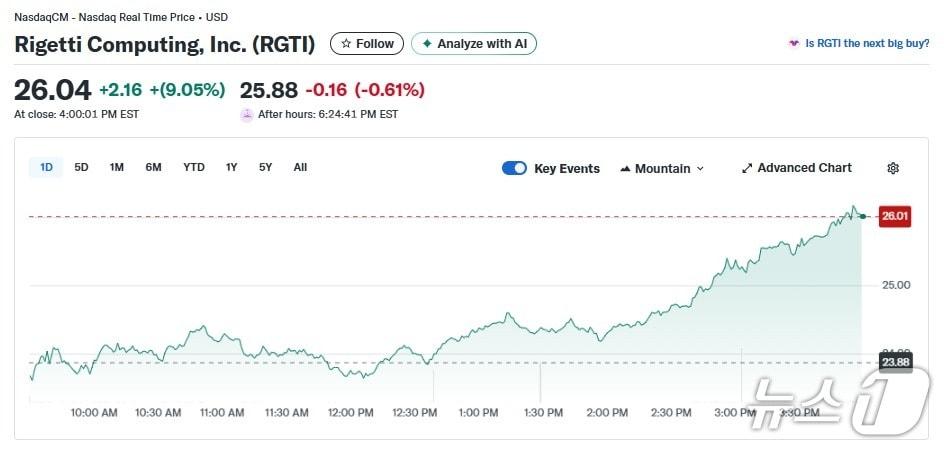Click the 26.01 current price label on chart
944x449 pixels.
click(x=894, y=216)
